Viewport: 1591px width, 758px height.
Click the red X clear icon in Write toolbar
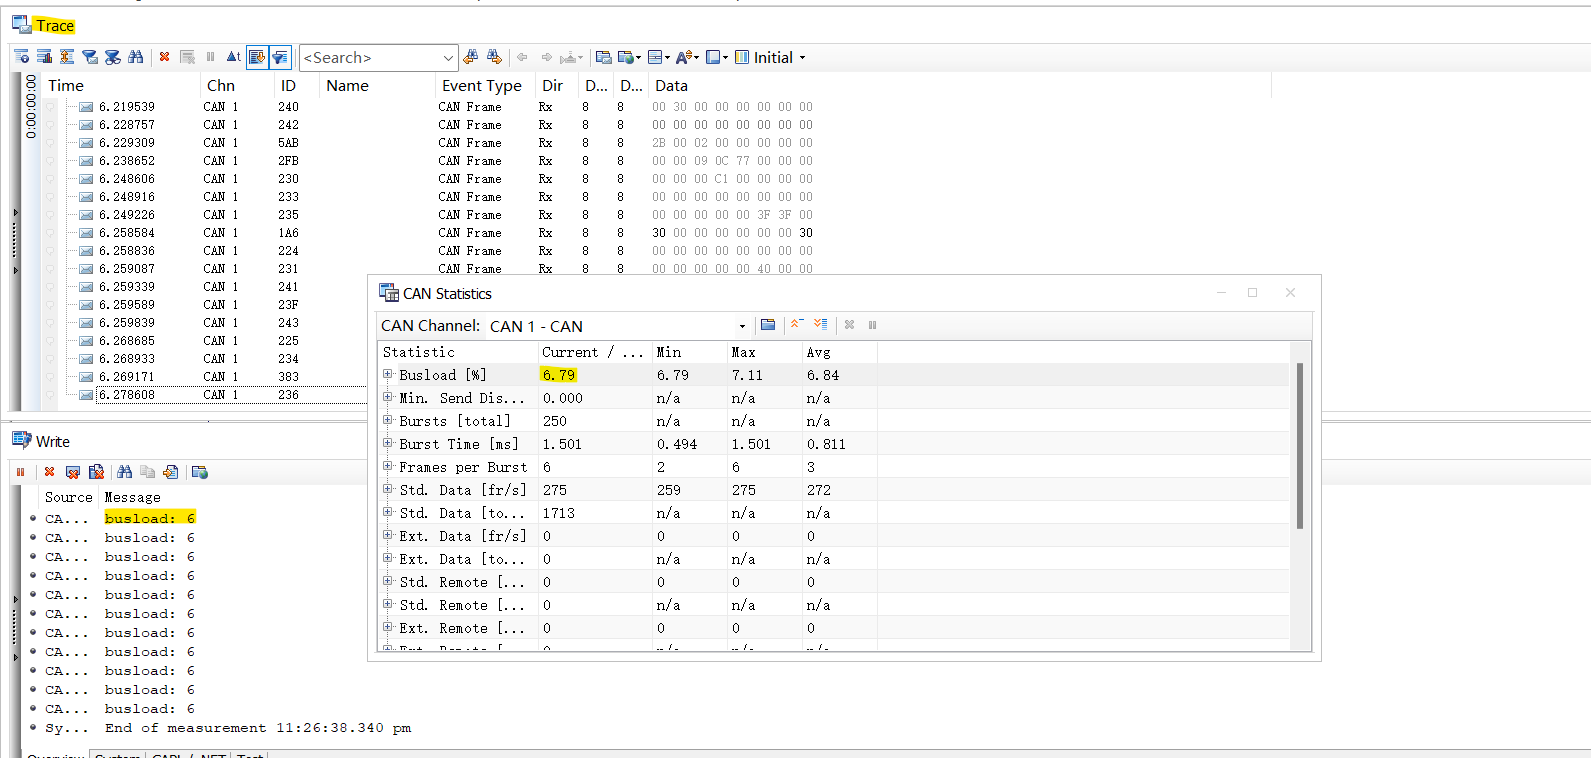tap(49, 472)
